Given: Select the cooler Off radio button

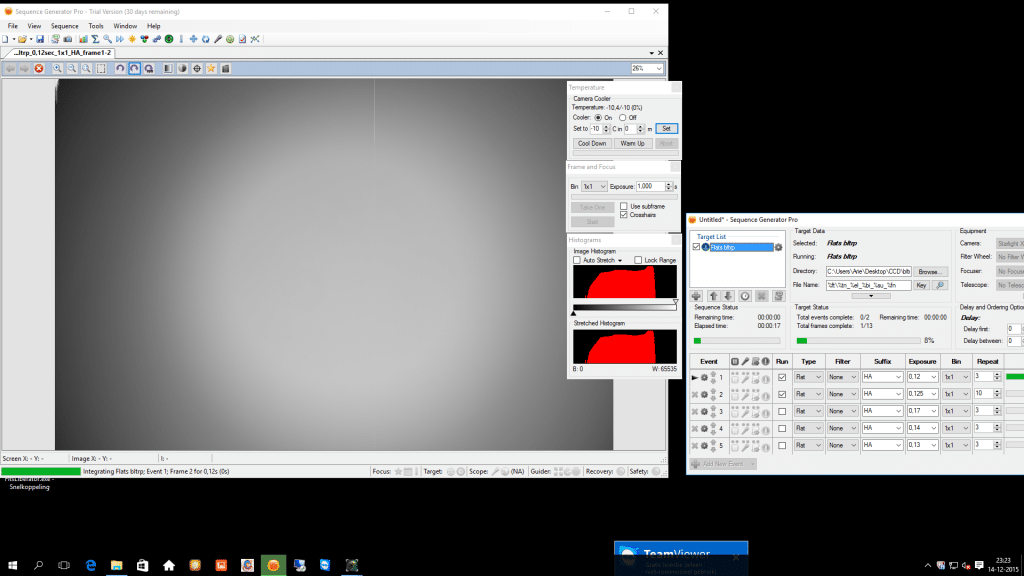Looking at the screenshot, I should 622,118.
